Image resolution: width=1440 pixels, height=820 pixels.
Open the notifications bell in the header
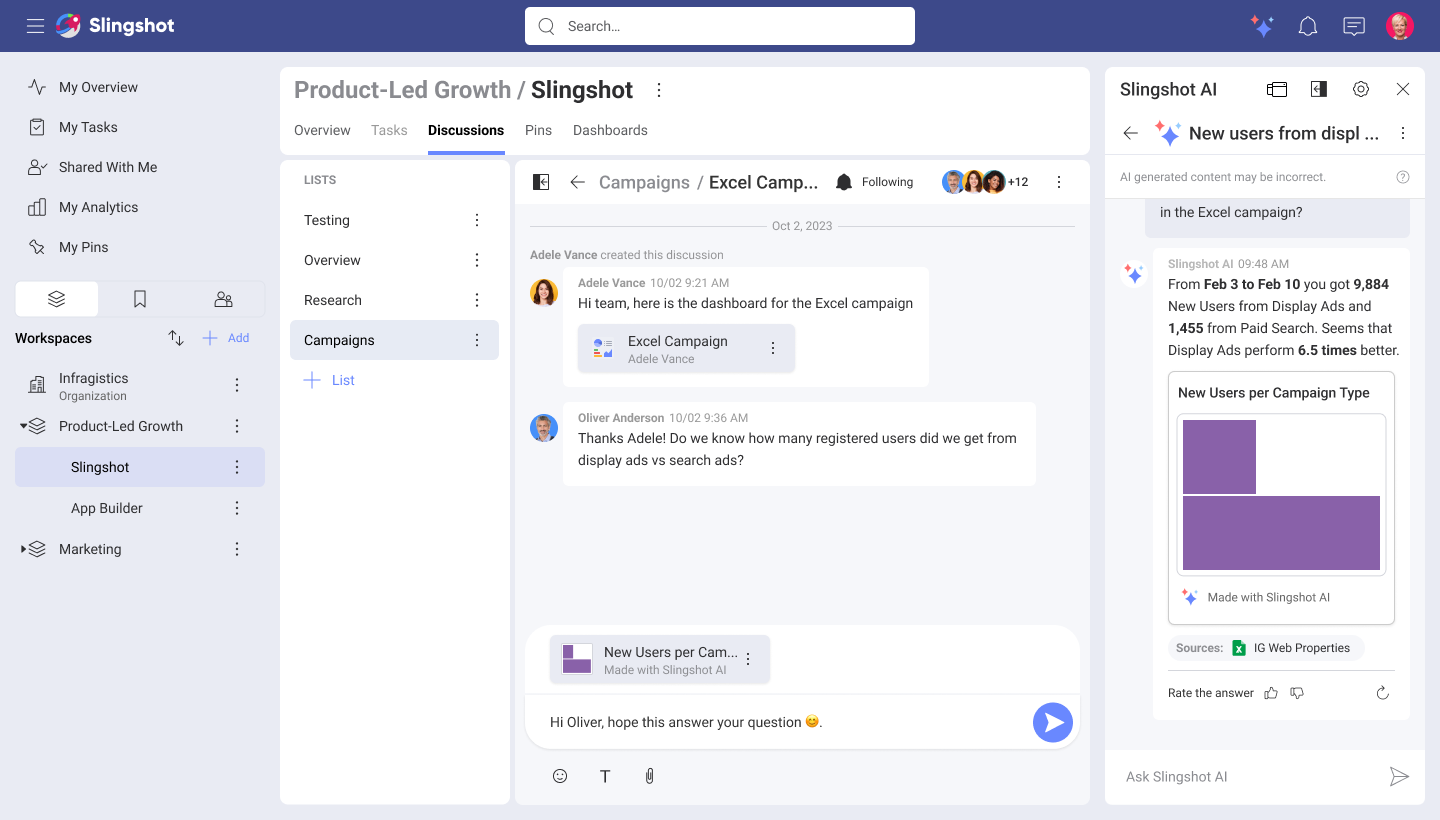click(1308, 26)
